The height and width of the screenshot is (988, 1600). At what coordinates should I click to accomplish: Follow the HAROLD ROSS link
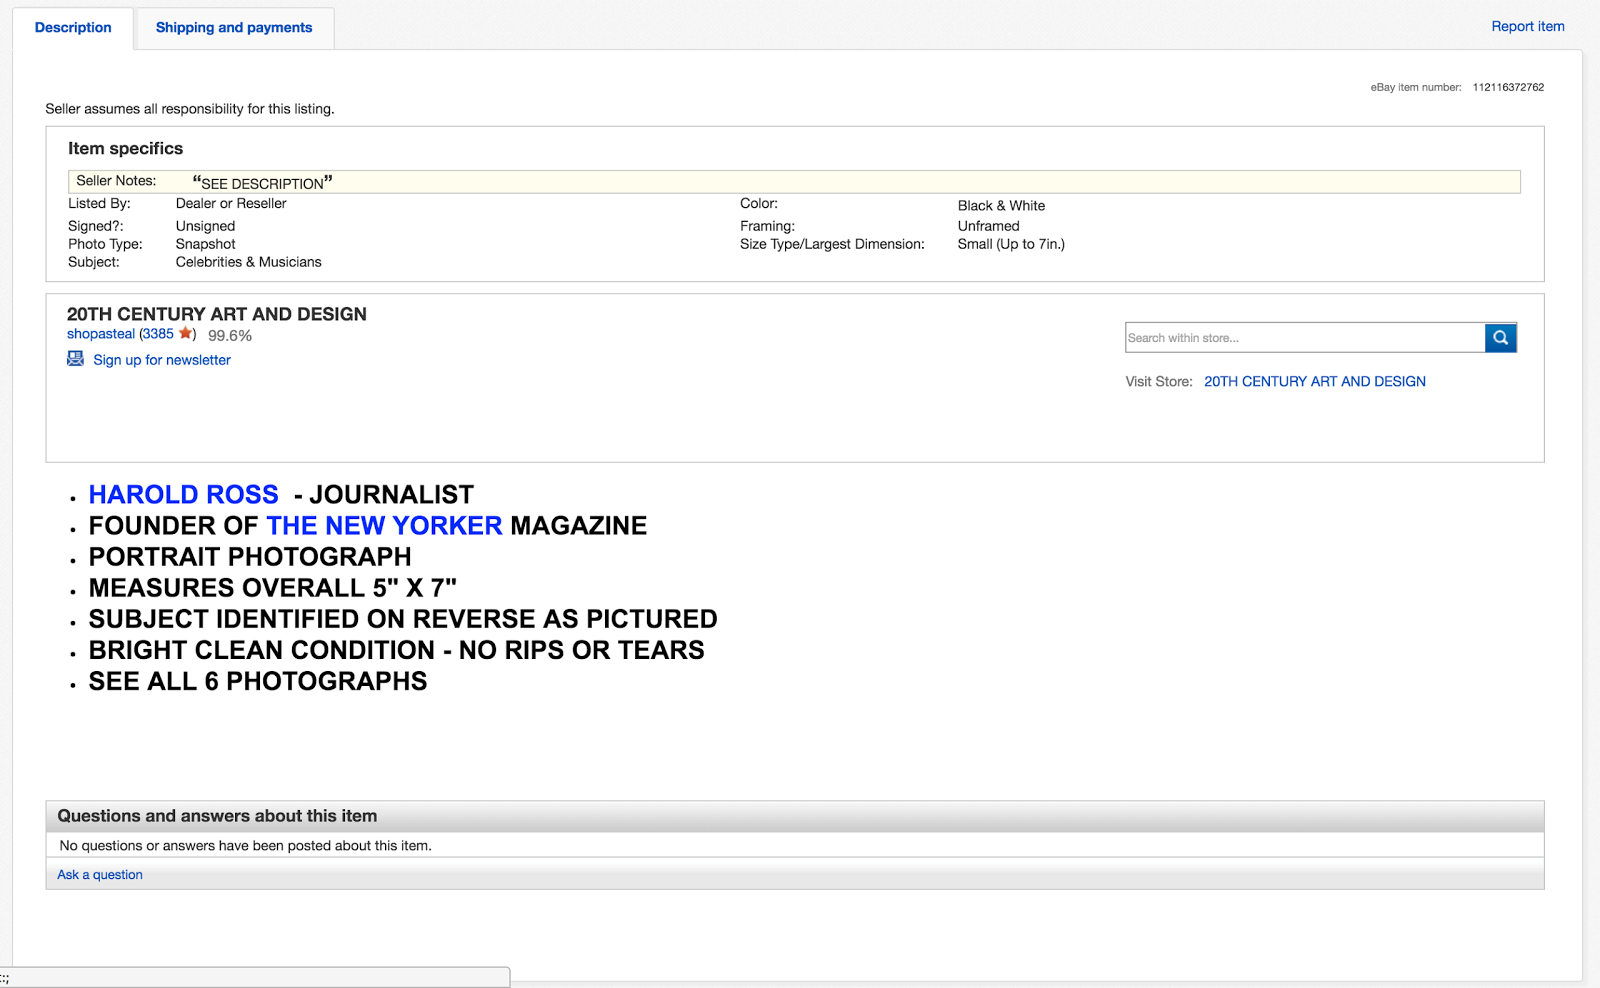pyautogui.click(x=184, y=495)
